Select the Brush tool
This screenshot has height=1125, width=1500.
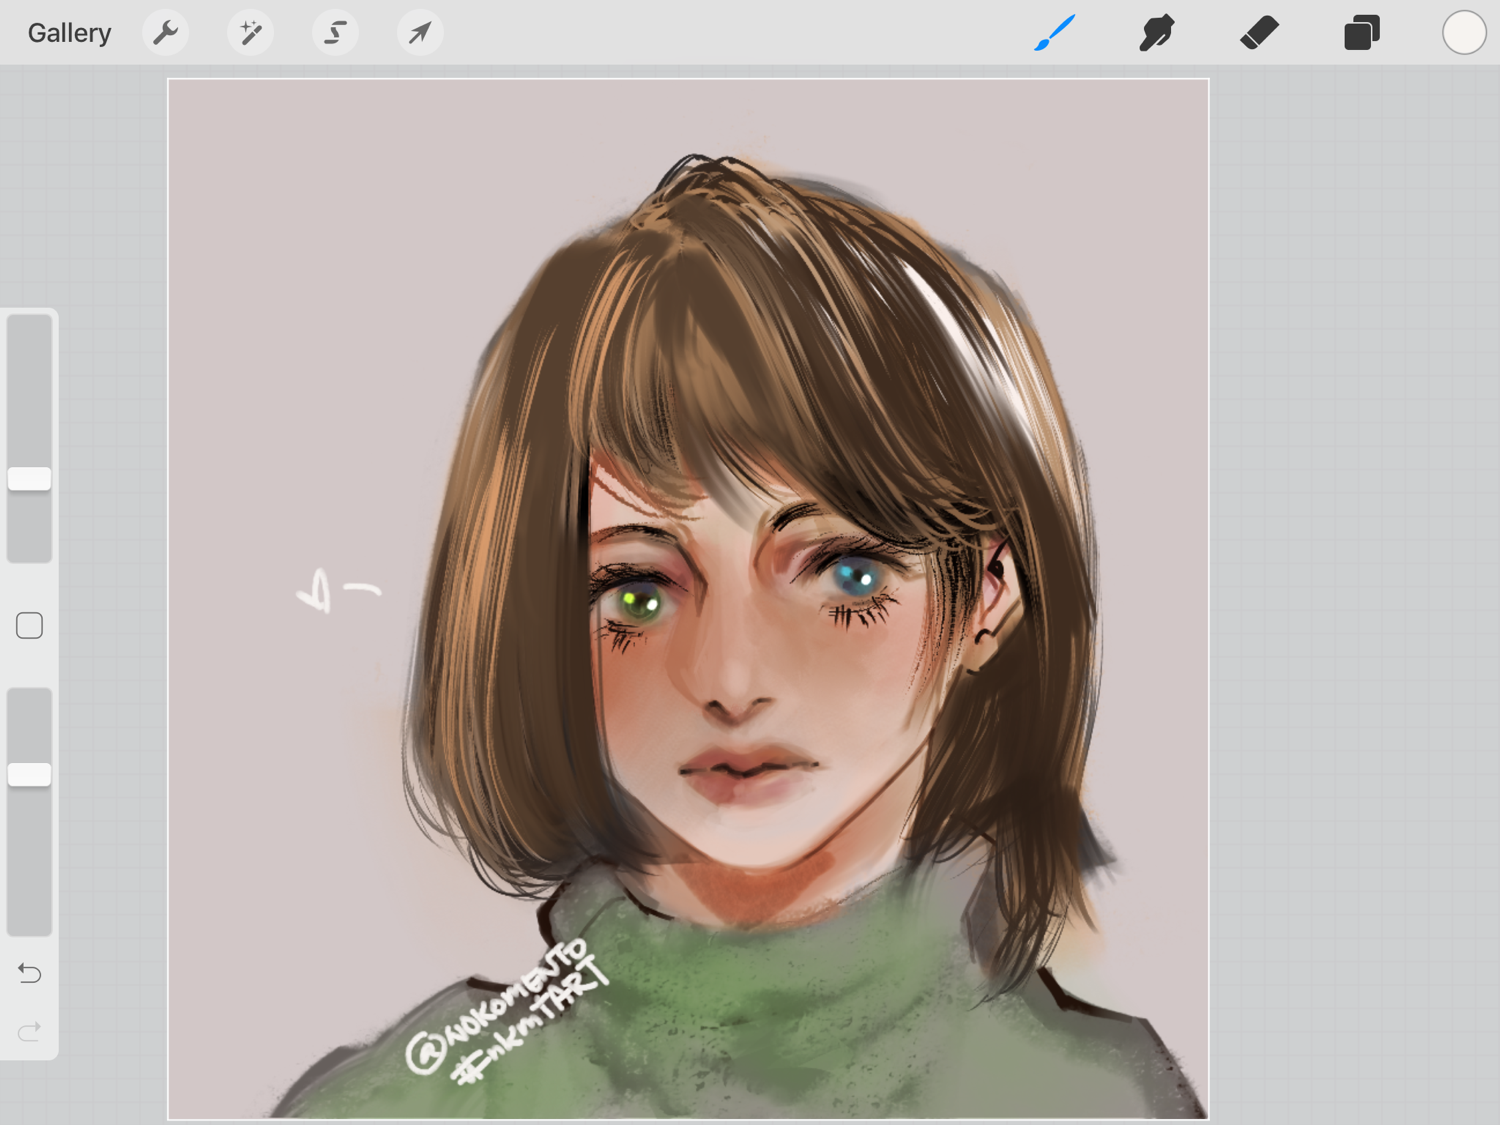tap(1055, 33)
